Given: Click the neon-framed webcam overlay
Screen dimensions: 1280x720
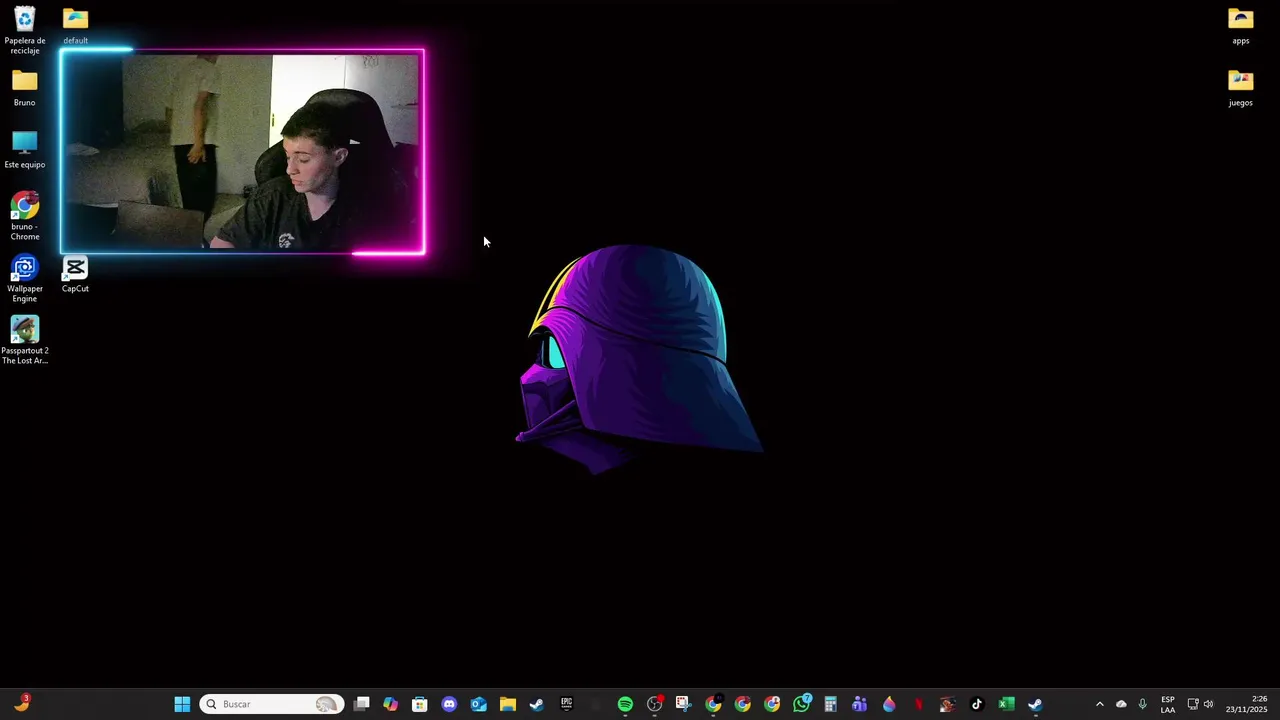Looking at the screenshot, I should tap(242, 151).
